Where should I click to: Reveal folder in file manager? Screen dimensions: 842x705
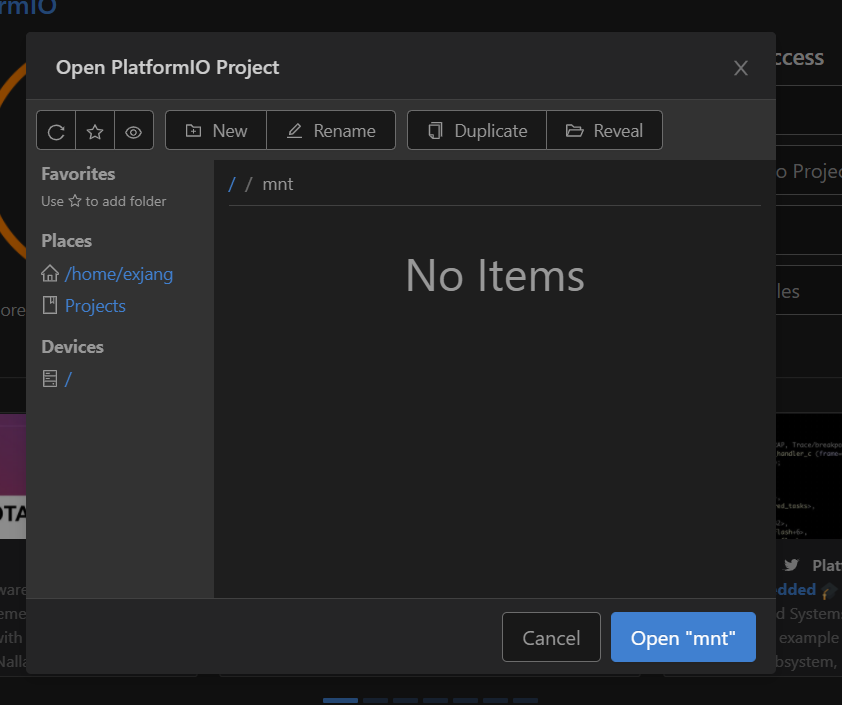[x=604, y=130]
